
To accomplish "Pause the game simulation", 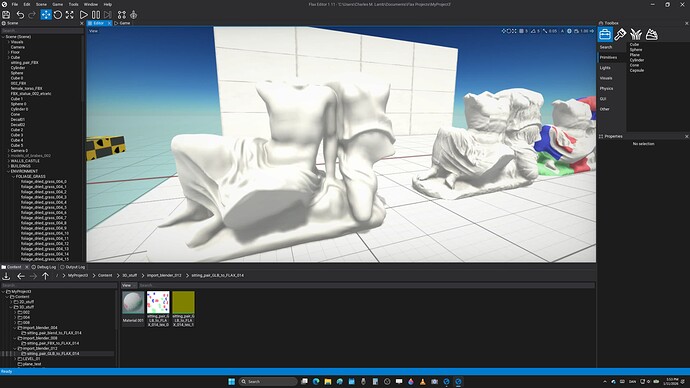I will pos(95,15).
